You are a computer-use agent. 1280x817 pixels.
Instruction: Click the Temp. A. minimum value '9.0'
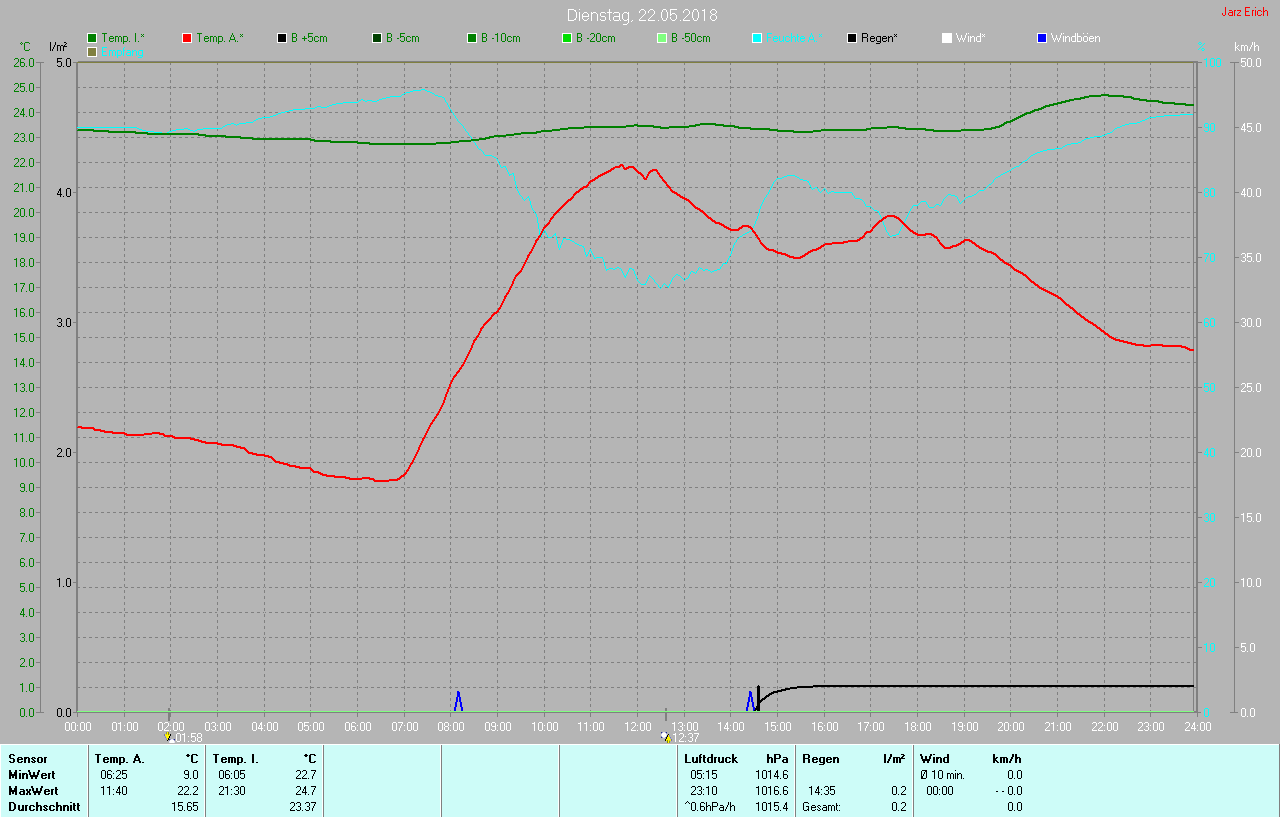point(191,775)
